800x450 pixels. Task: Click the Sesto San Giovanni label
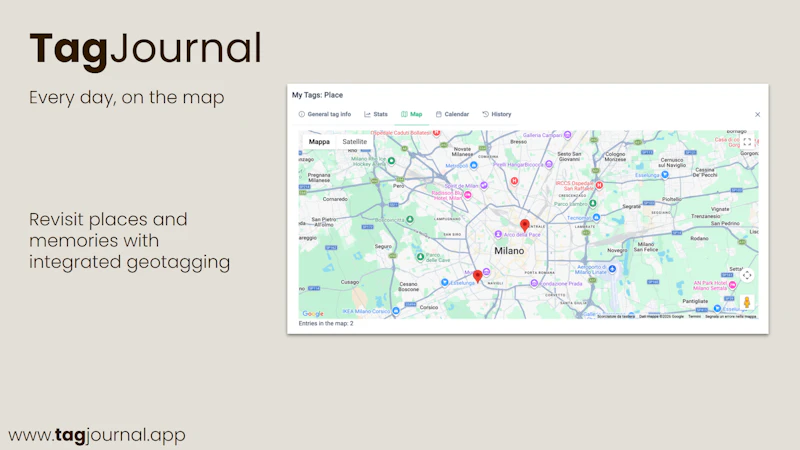coord(569,156)
